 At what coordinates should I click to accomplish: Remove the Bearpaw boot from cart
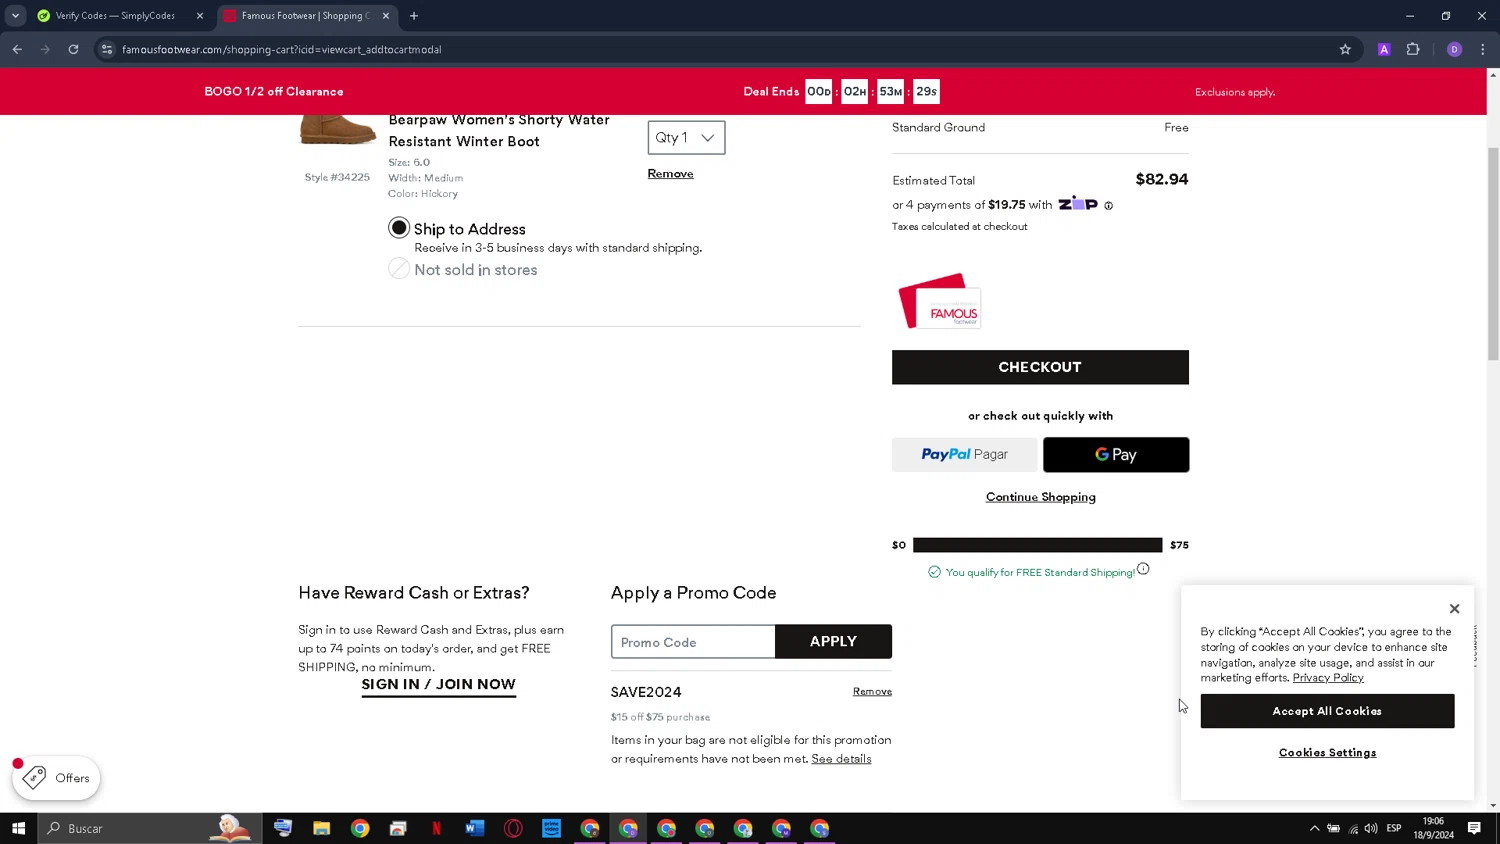click(x=670, y=174)
